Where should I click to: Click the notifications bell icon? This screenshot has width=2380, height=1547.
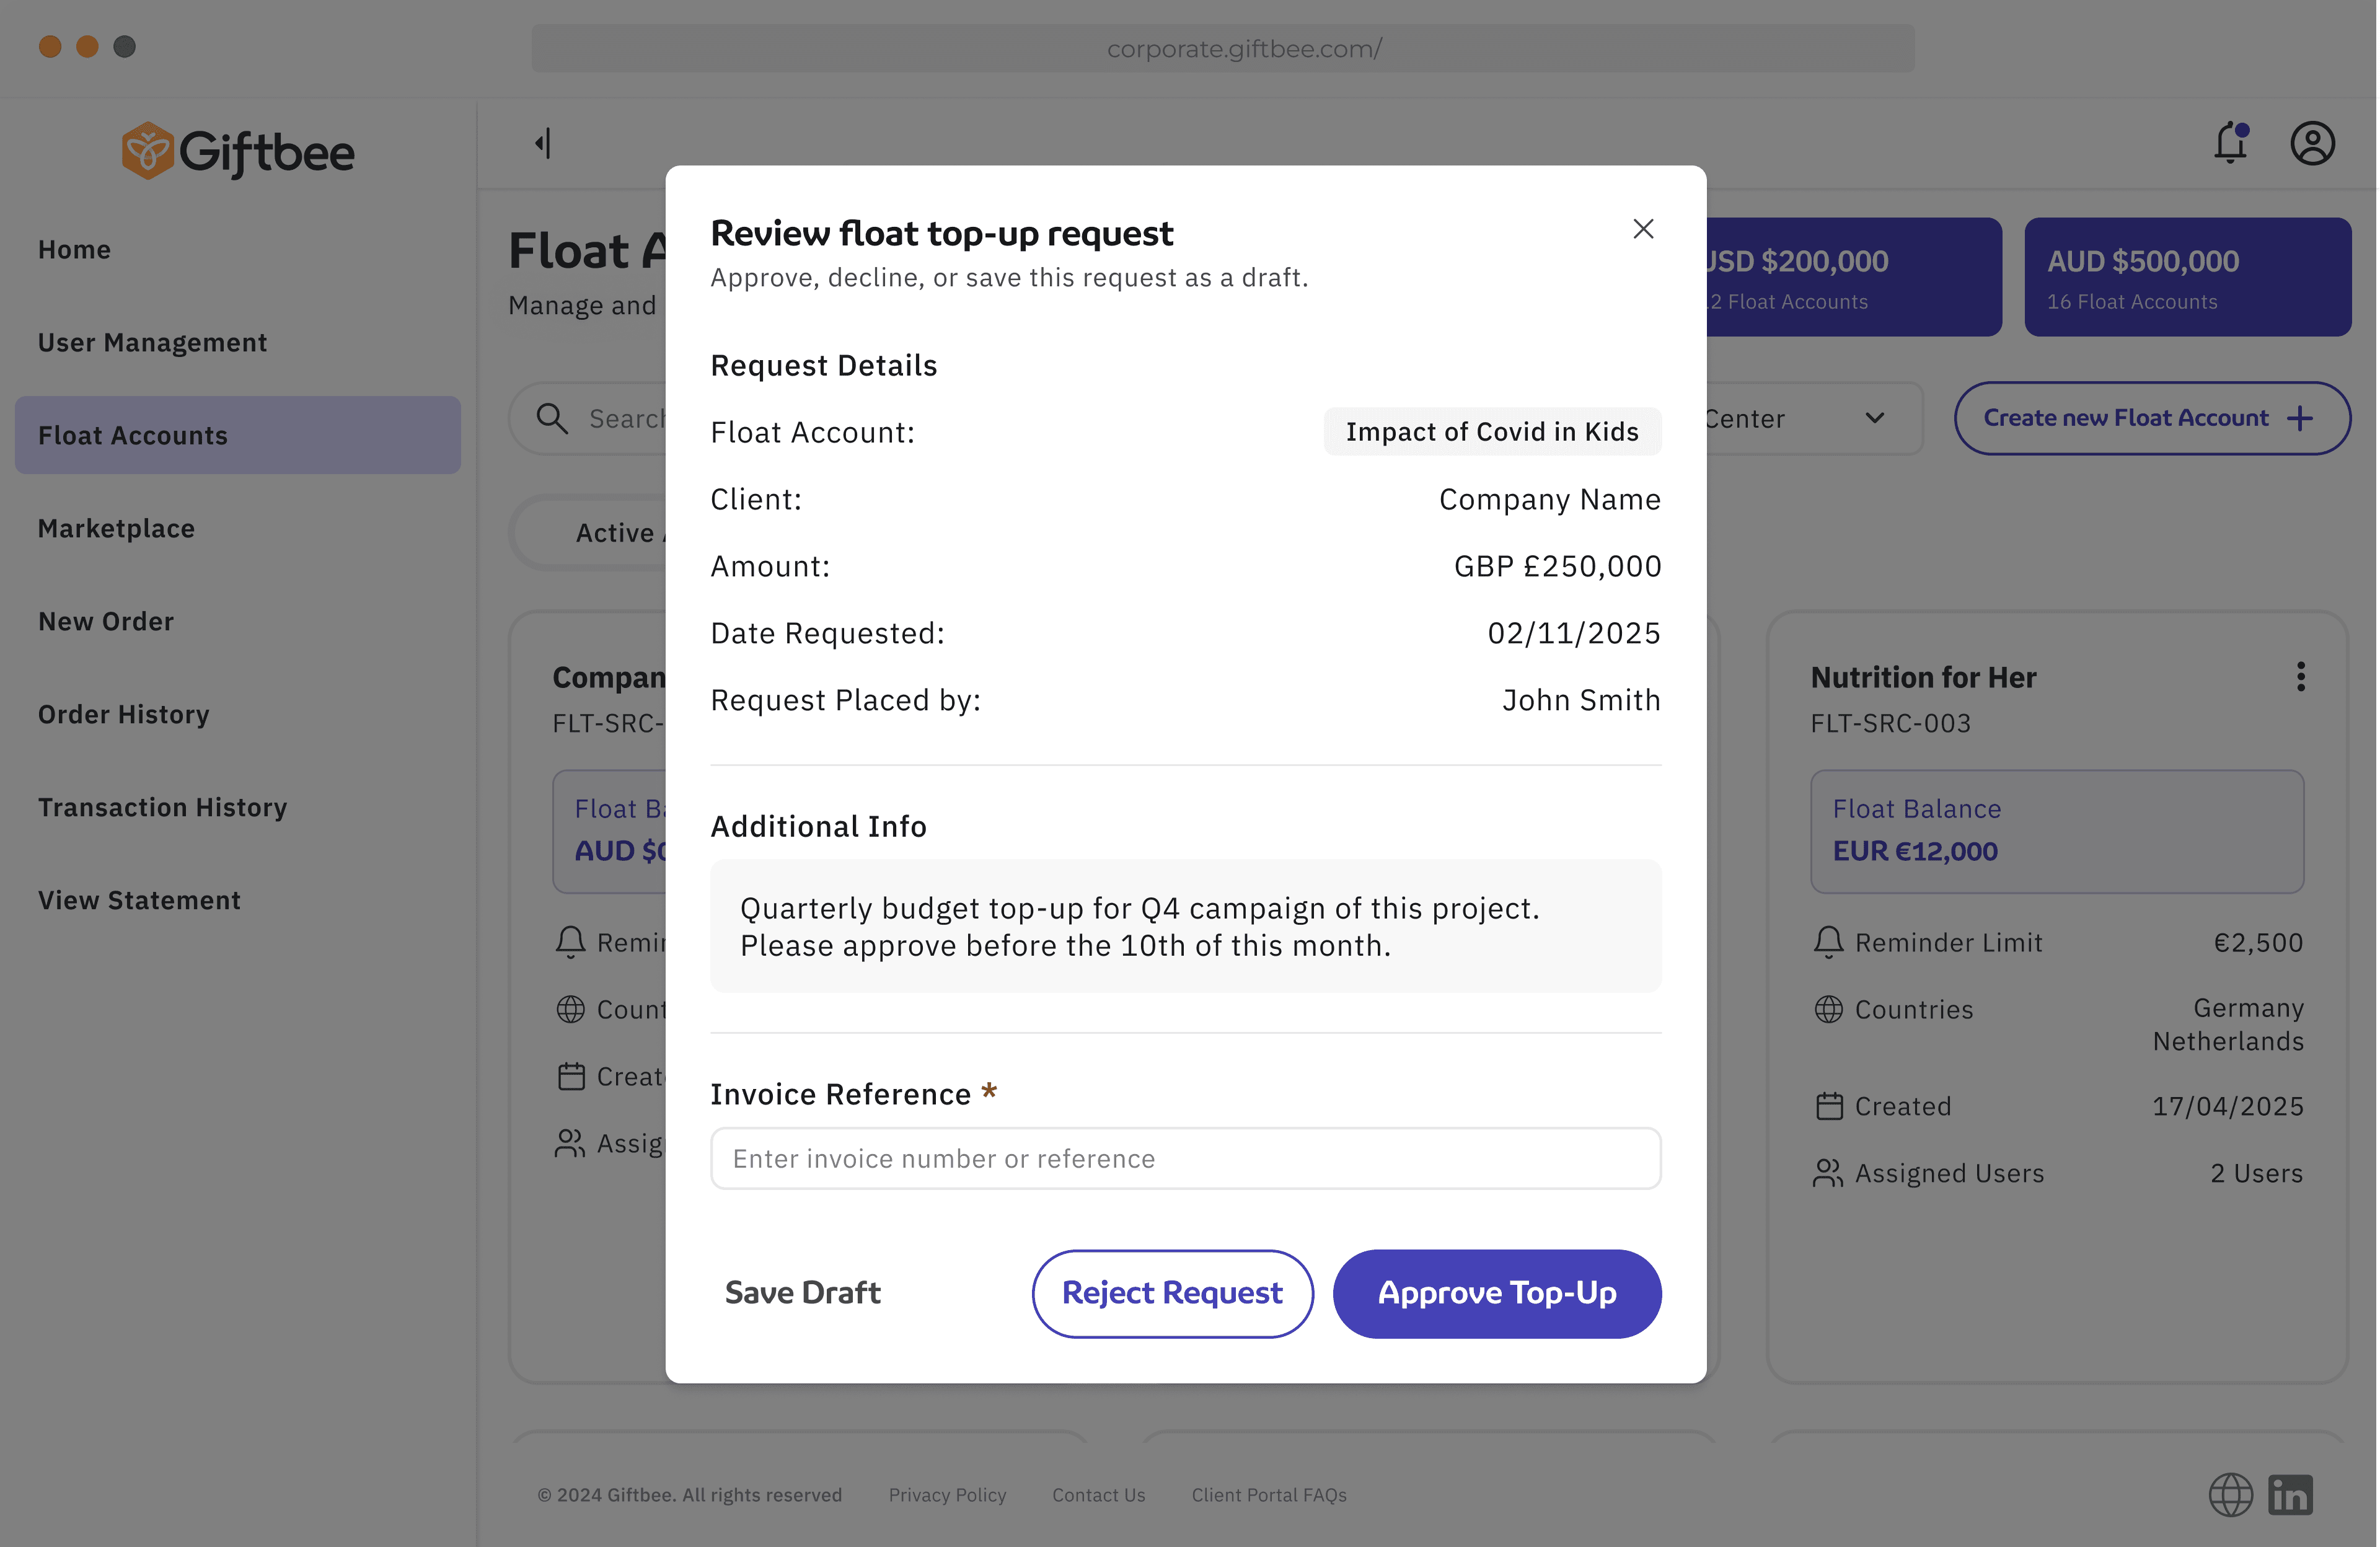(2230, 143)
